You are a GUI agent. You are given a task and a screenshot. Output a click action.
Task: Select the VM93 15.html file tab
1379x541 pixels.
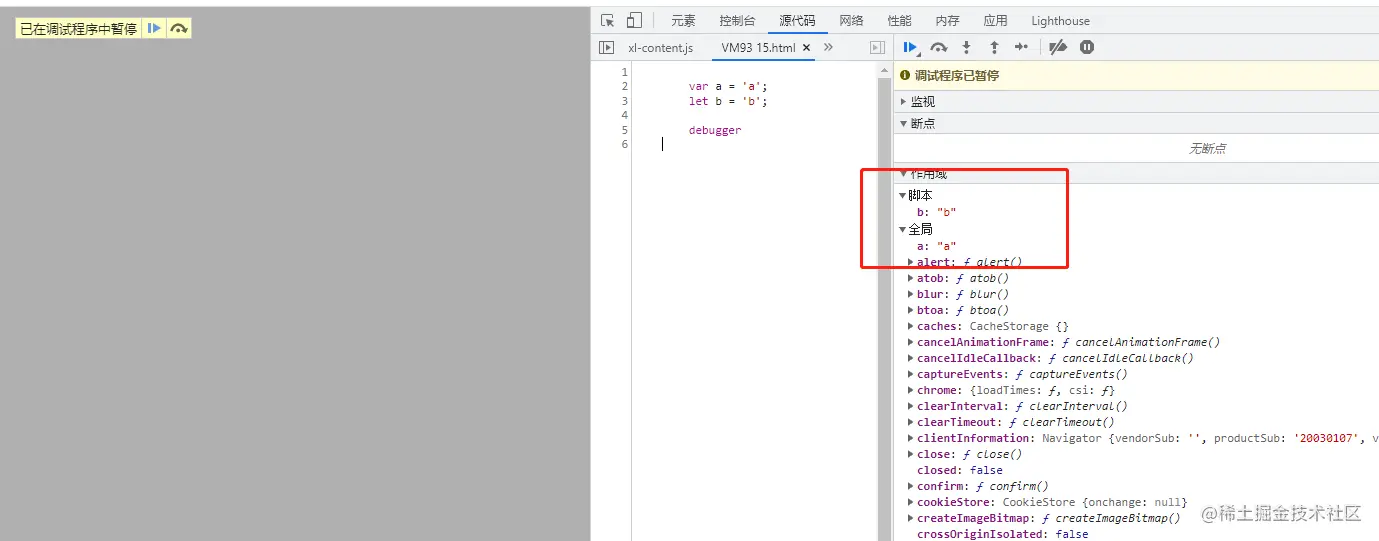(758, 48)
